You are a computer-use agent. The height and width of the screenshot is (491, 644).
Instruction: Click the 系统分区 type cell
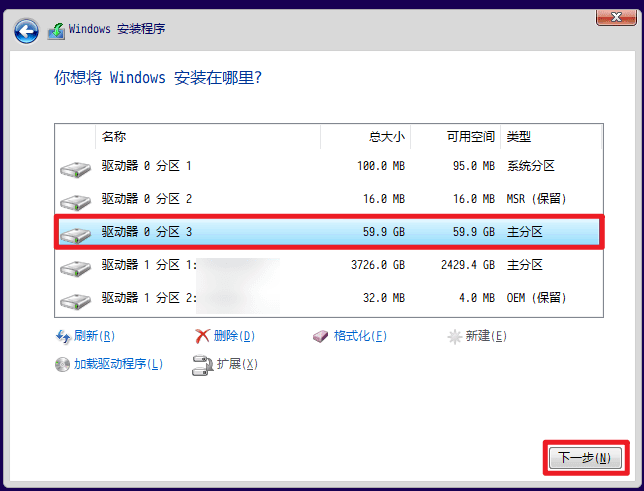pyautogui.click(x=531, y=166)
